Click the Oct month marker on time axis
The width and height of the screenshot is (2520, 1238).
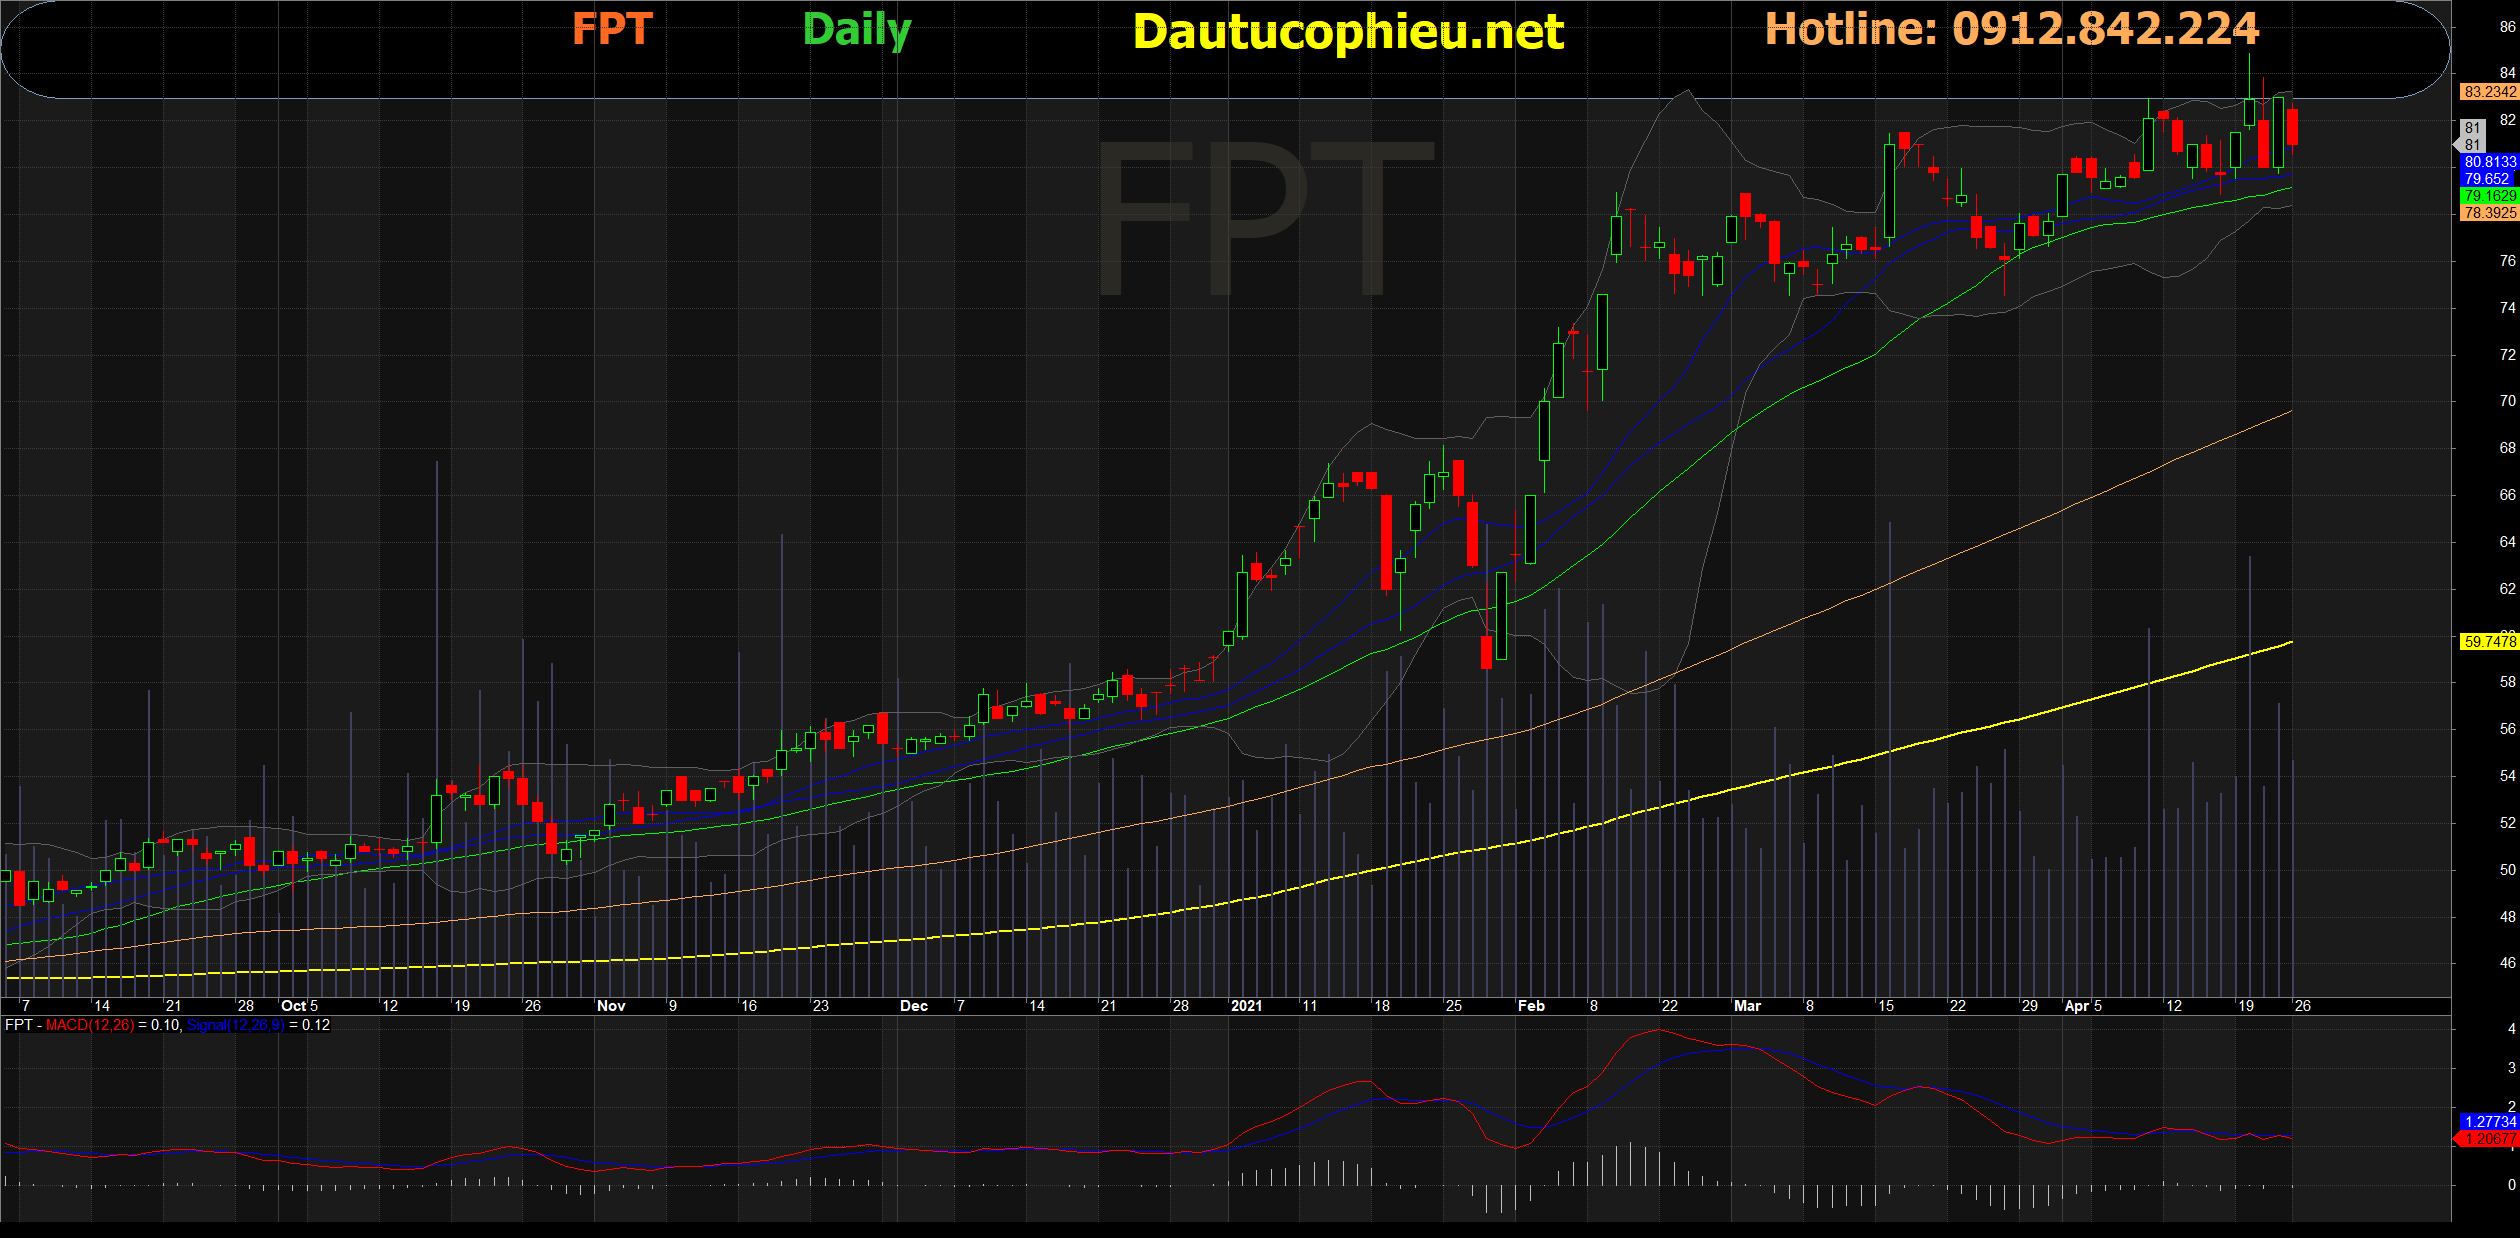click(294, 1006)
